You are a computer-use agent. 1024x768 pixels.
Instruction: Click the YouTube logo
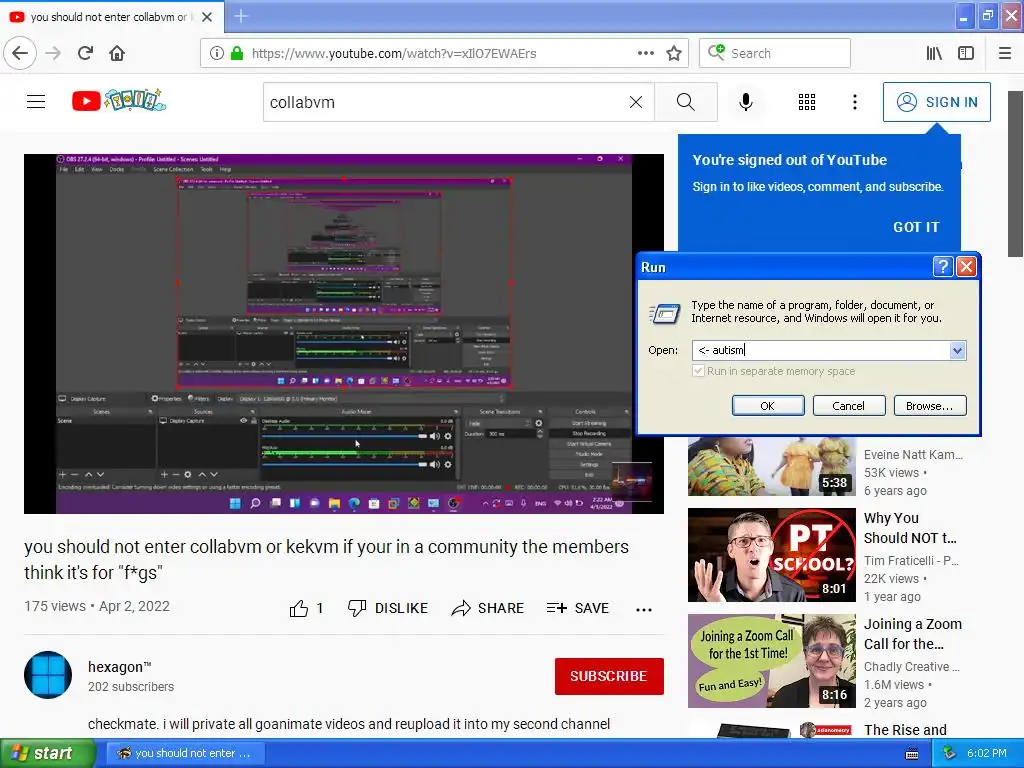(x=120, y=101)
